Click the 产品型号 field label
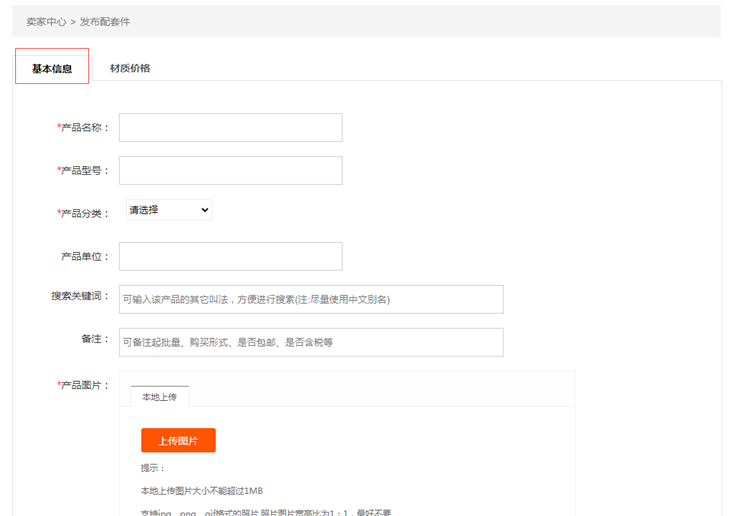The height and width of the screenshot is (516, 750). [x=84, y=171]
